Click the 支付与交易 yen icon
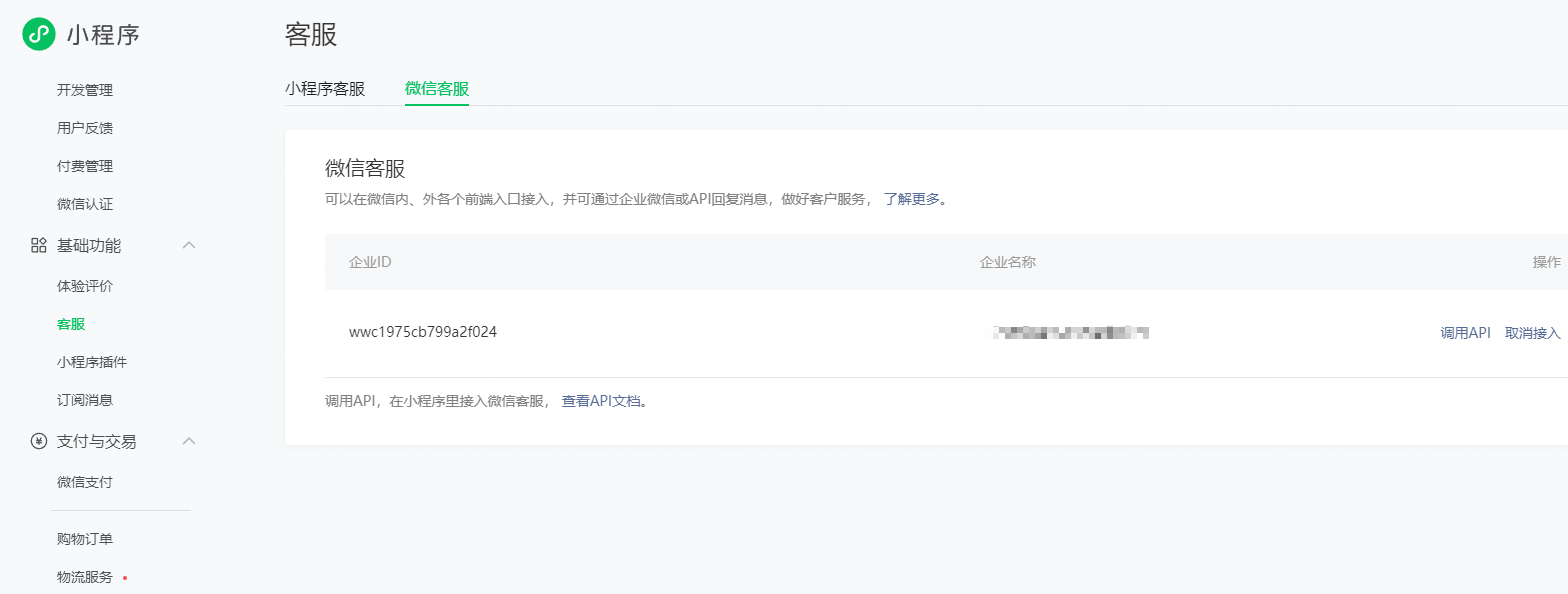The image size is (1568, 594). point(39,441)
